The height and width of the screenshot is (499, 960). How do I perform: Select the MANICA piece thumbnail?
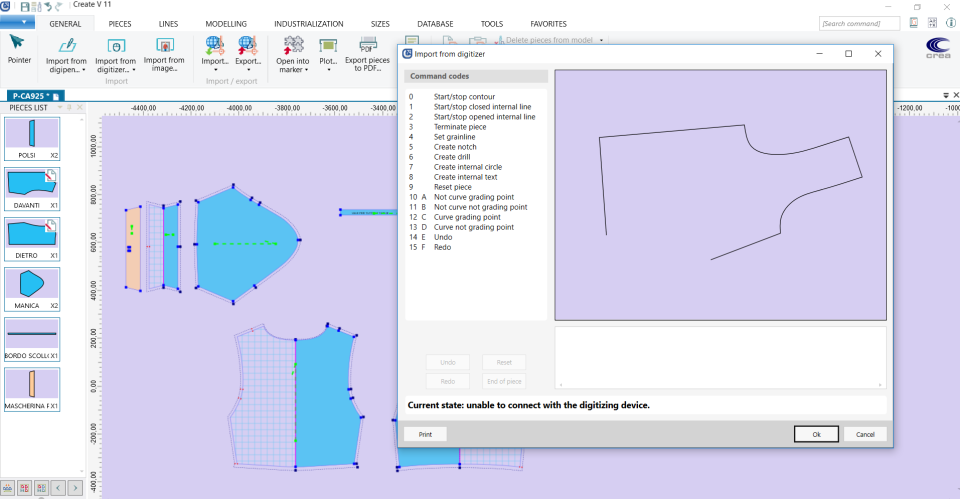[x=32, y=286]
